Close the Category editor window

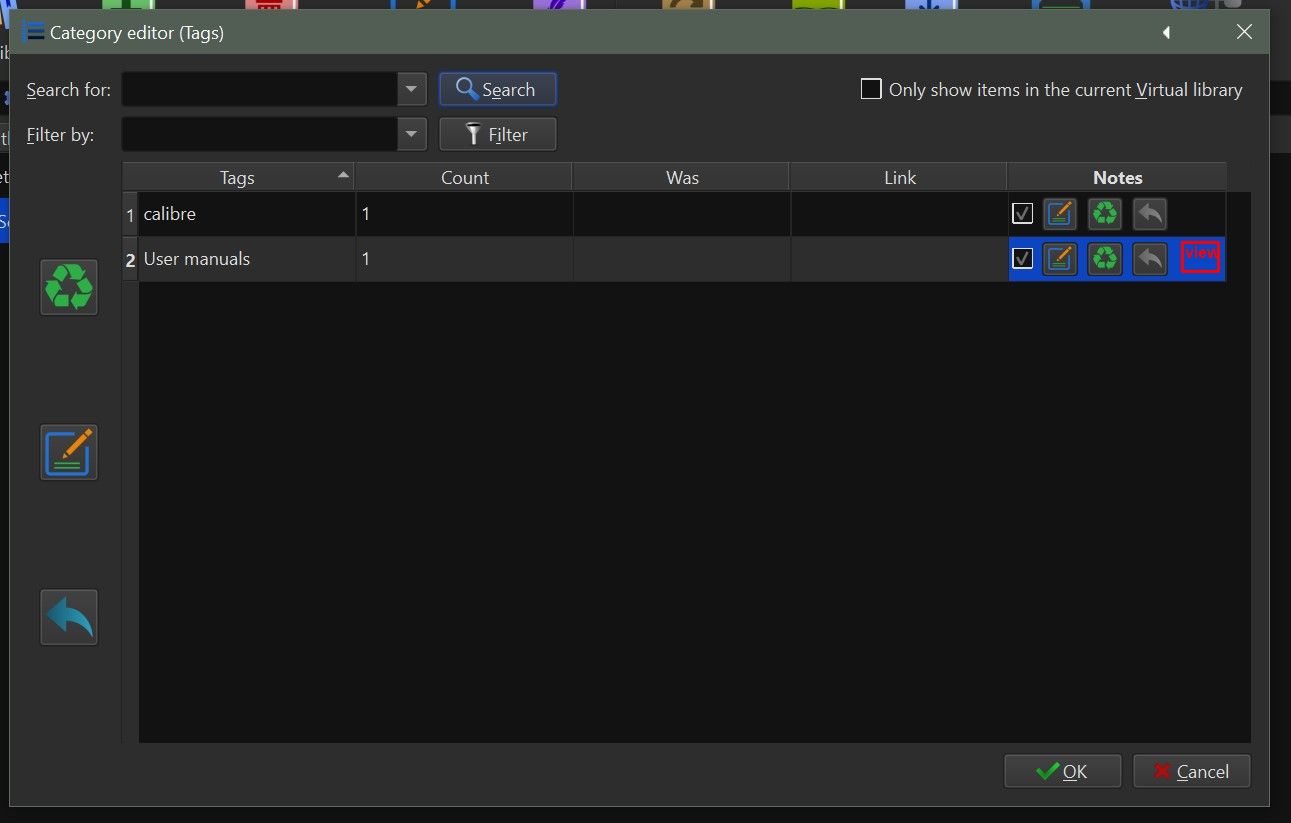point(1244,32)
